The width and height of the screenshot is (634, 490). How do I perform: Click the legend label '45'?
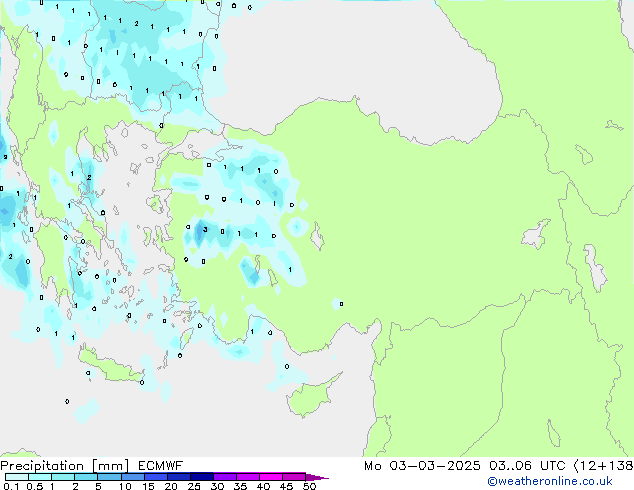click(286, 486)
